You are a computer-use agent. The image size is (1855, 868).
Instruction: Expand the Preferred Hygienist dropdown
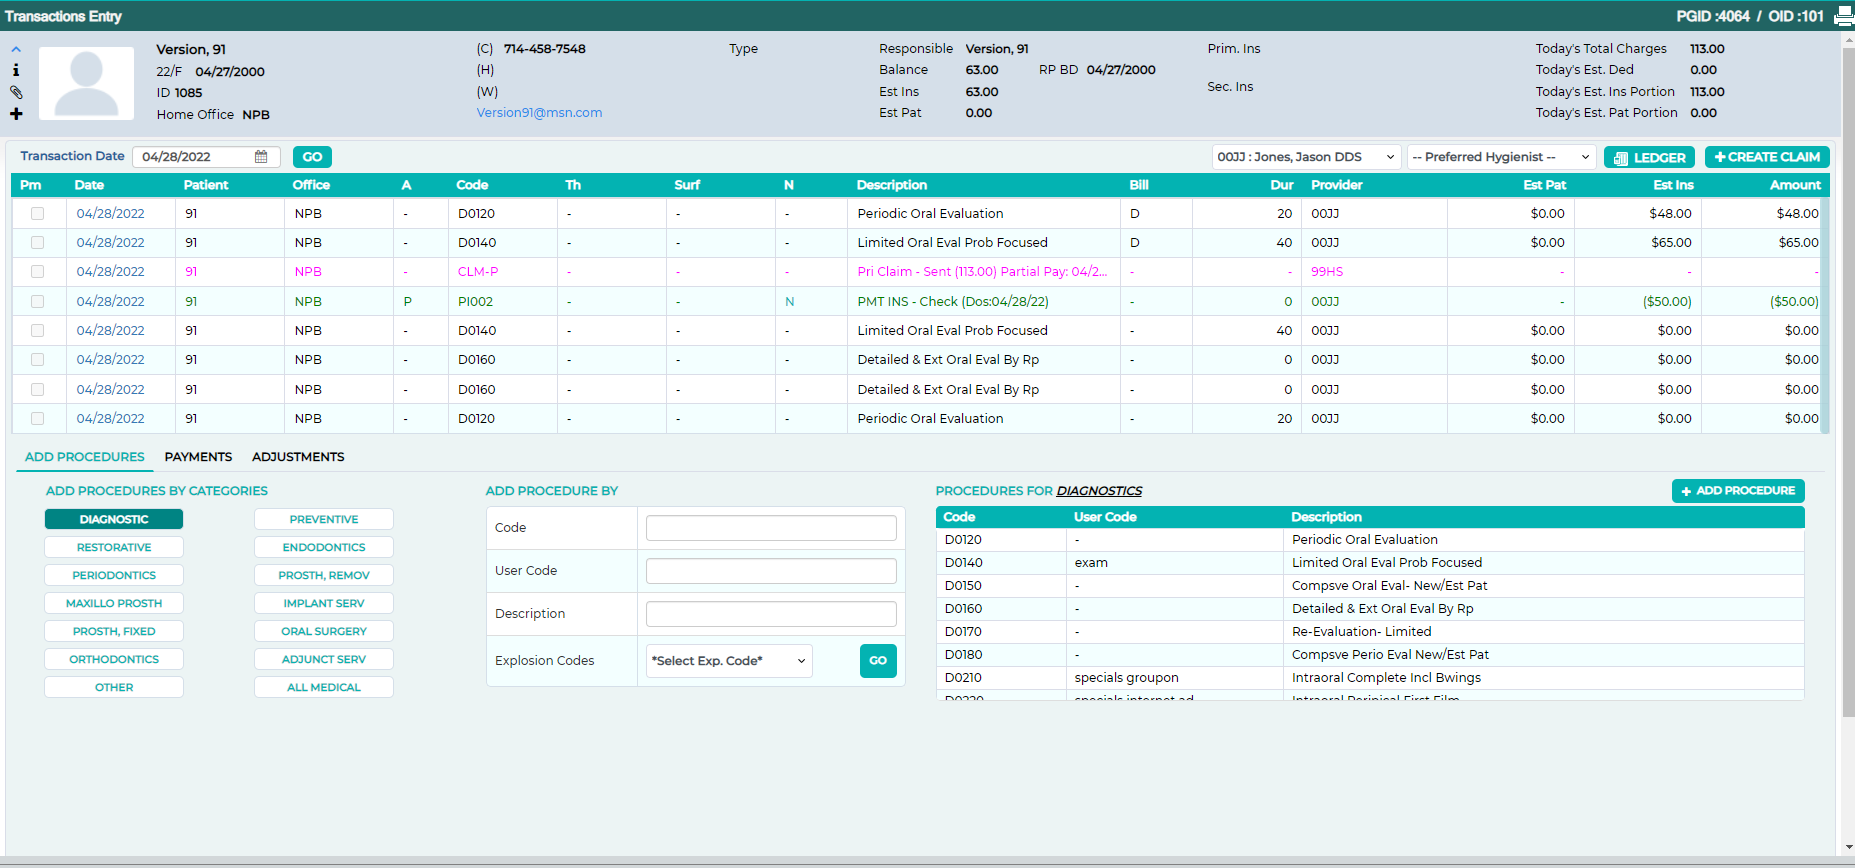click(1501, 157)
